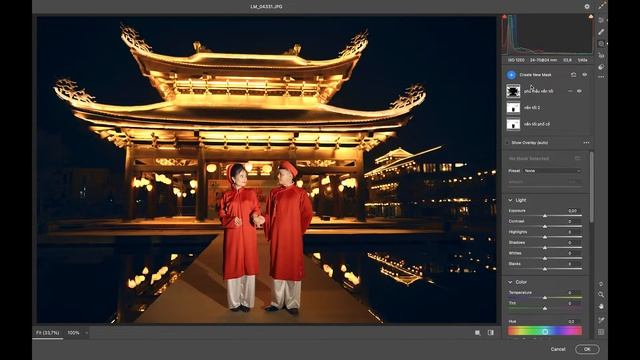Click the Hue rainbow slider handle
The height and width of the screenshot is (360, 640).
click(x=545, y=332)
